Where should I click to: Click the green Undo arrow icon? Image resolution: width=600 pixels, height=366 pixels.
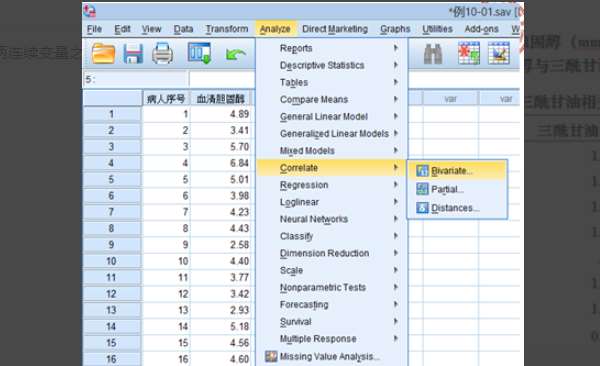[235, 54]
